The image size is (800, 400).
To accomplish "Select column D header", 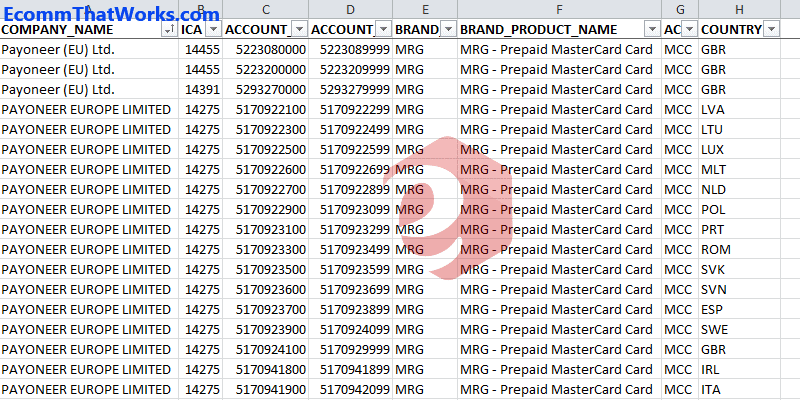I will (x=351, y=9).
